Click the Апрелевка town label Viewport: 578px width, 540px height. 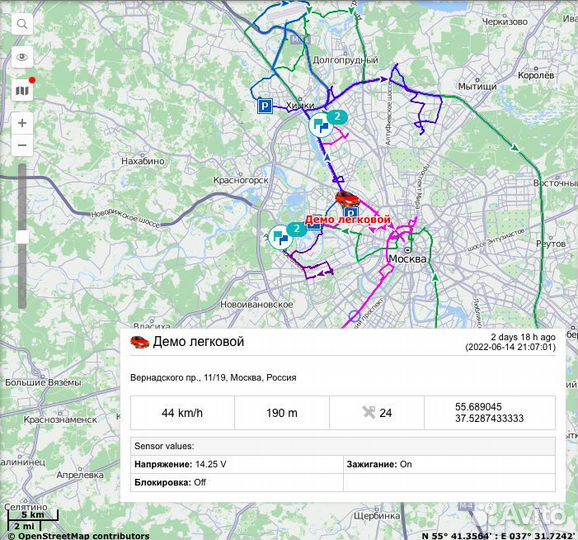pyautogui.click(x=80, y=475)
